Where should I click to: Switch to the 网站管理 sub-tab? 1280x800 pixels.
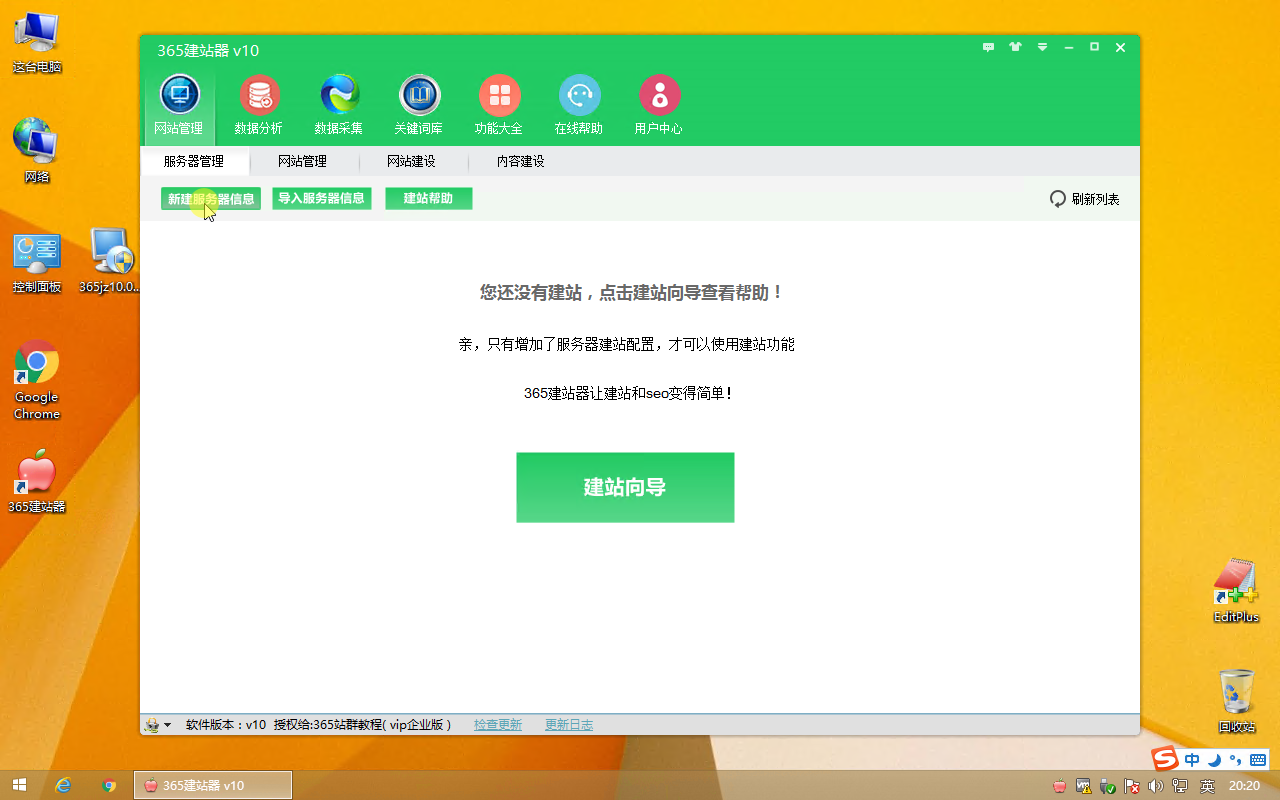coord(303,161)
